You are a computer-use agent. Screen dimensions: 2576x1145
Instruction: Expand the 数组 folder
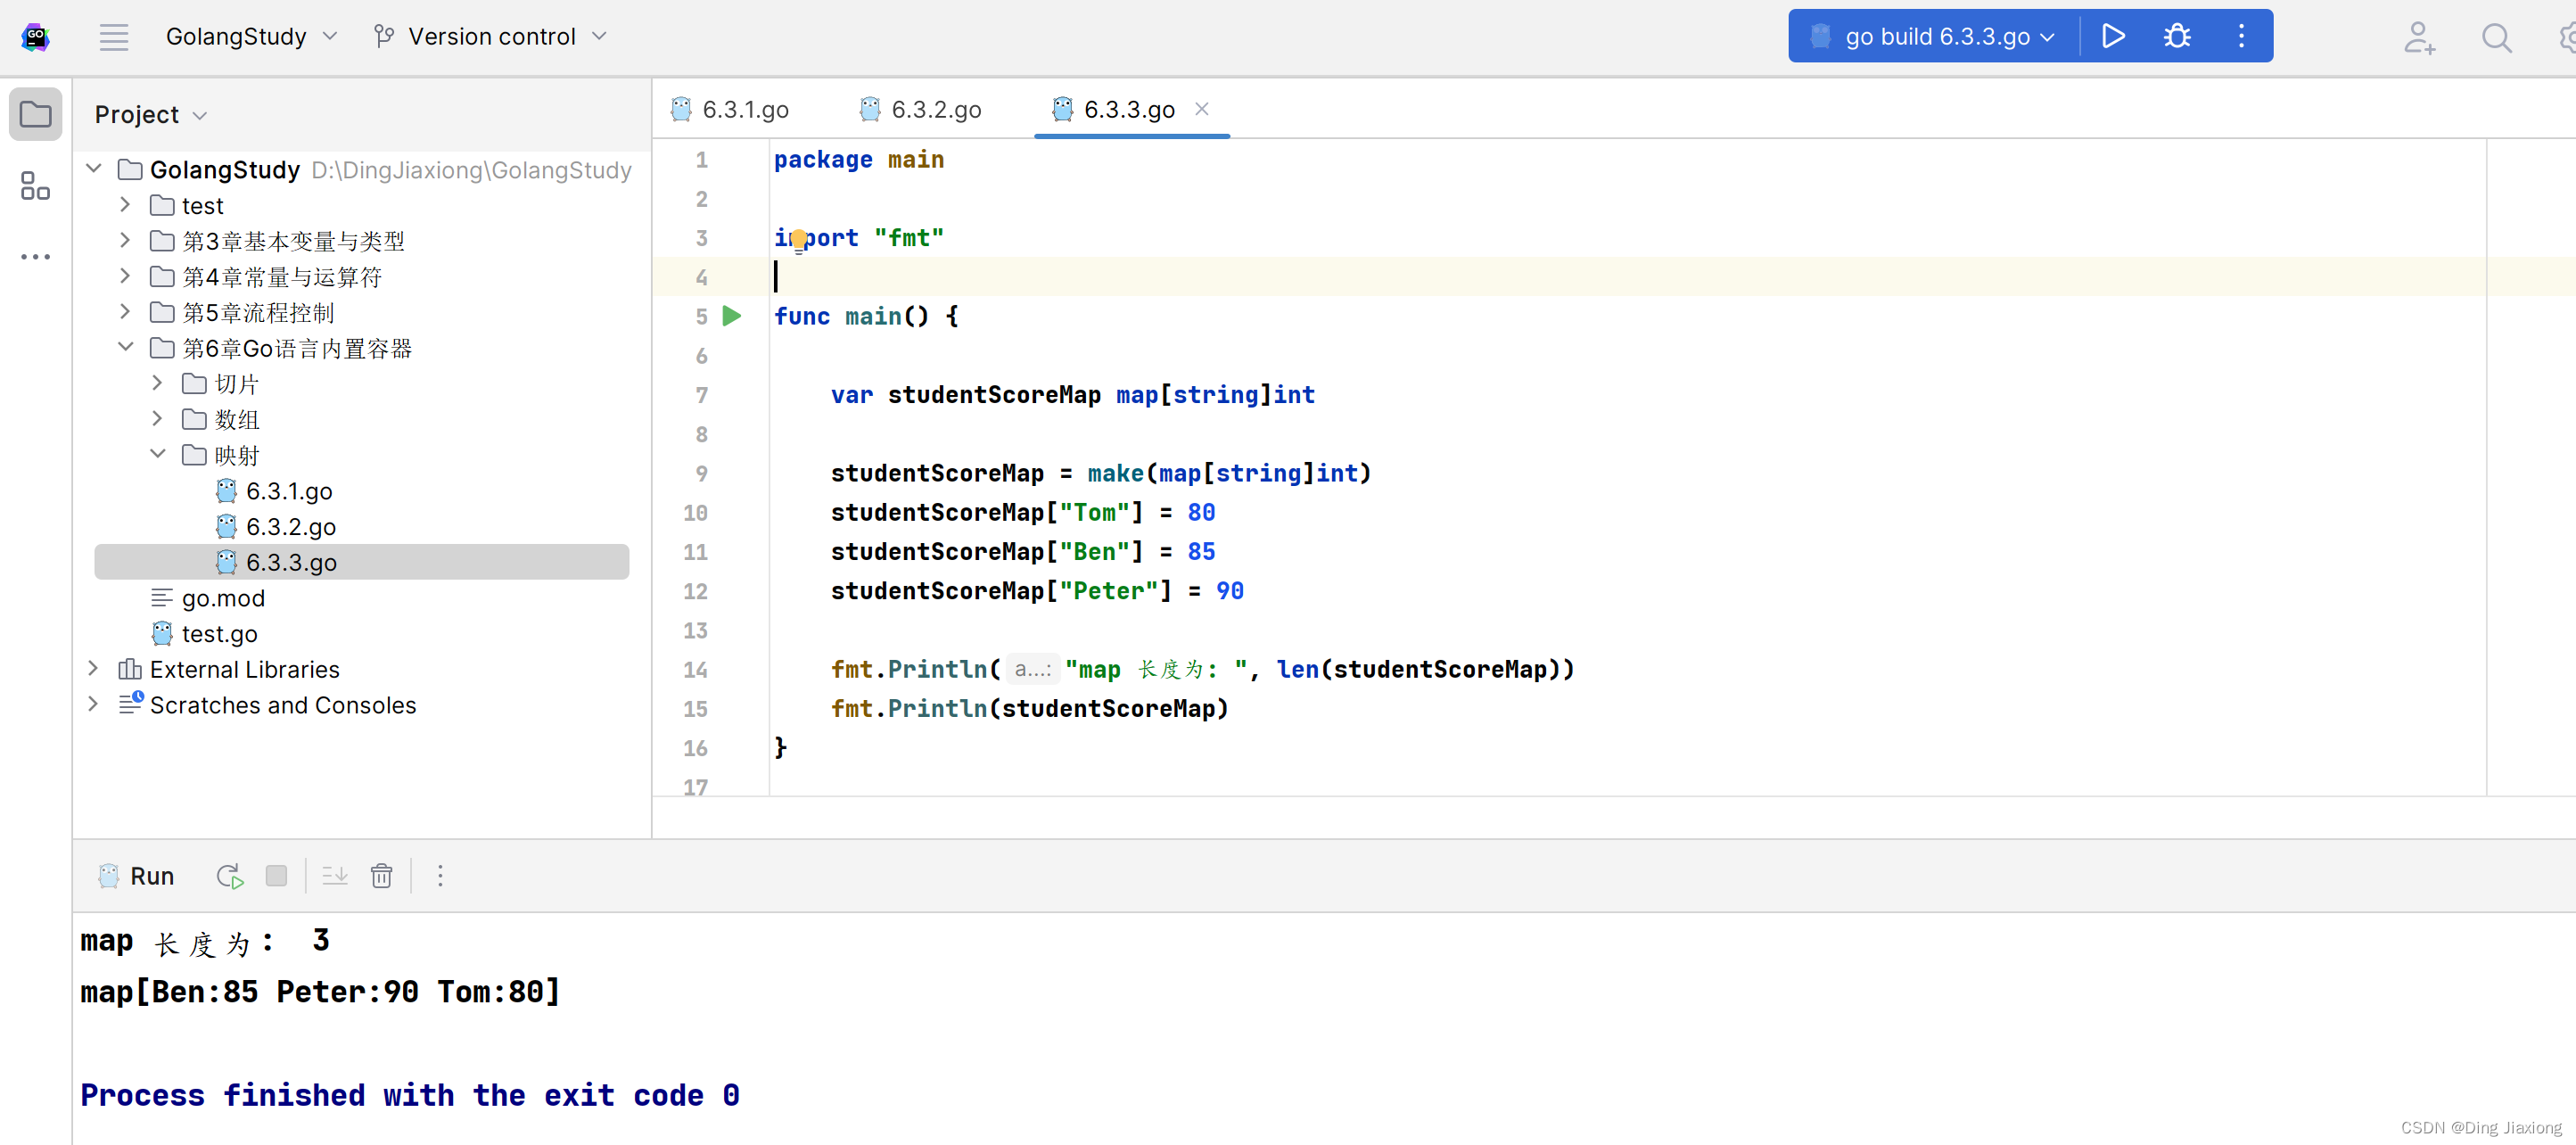coord(157,419)
